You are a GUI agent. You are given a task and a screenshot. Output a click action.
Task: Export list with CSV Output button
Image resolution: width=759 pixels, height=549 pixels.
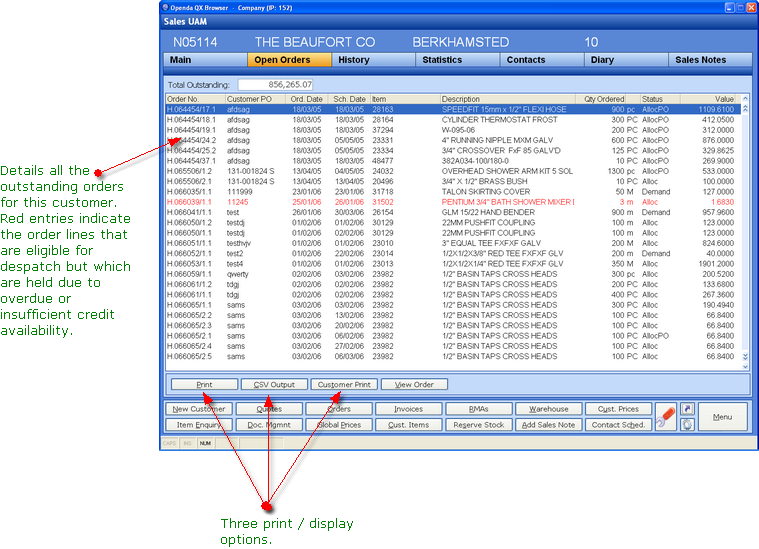(274, 384)
